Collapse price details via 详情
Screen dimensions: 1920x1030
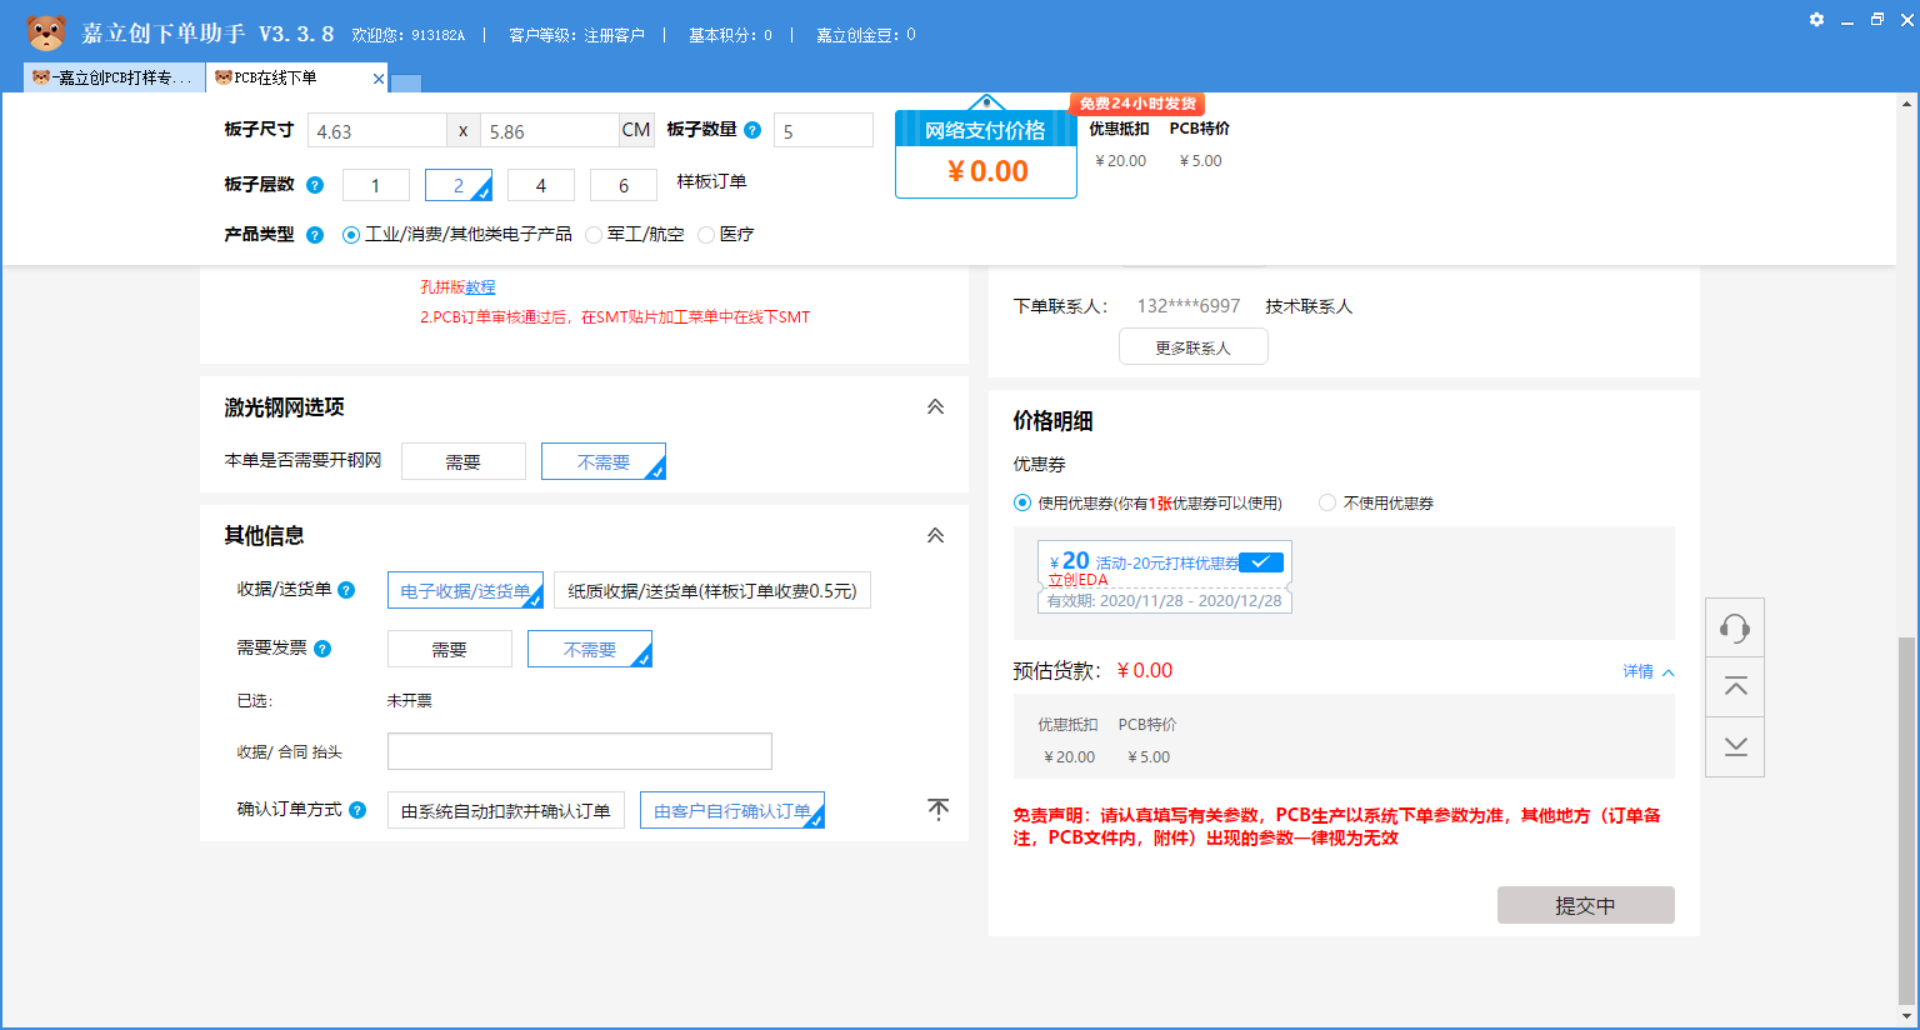(x=1648, y=671)
